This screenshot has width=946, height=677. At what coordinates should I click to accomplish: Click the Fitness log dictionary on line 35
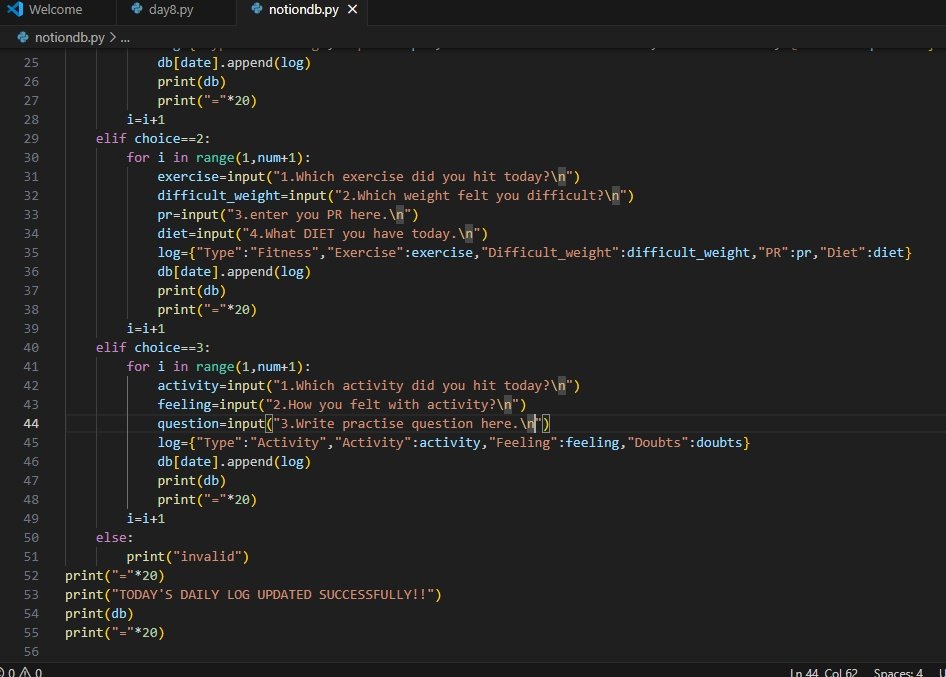click(535, 253)
